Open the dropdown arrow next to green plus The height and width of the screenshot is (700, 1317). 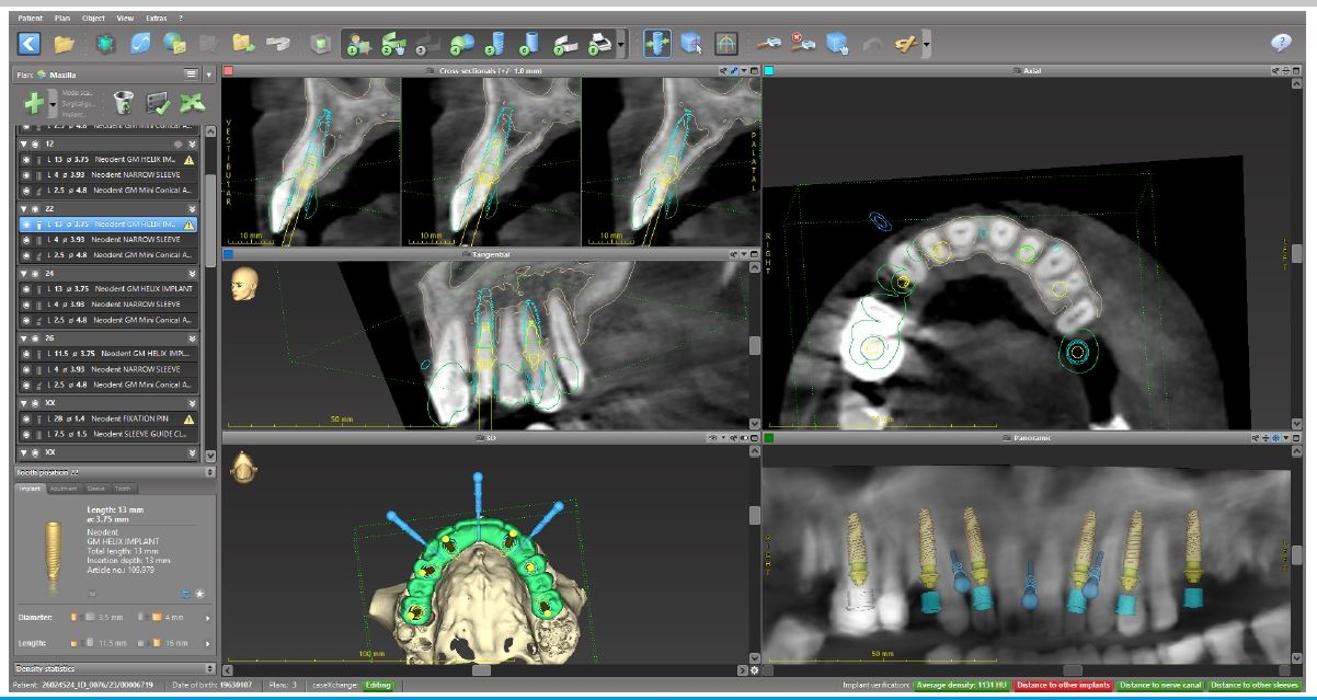(x=51, y=102)
